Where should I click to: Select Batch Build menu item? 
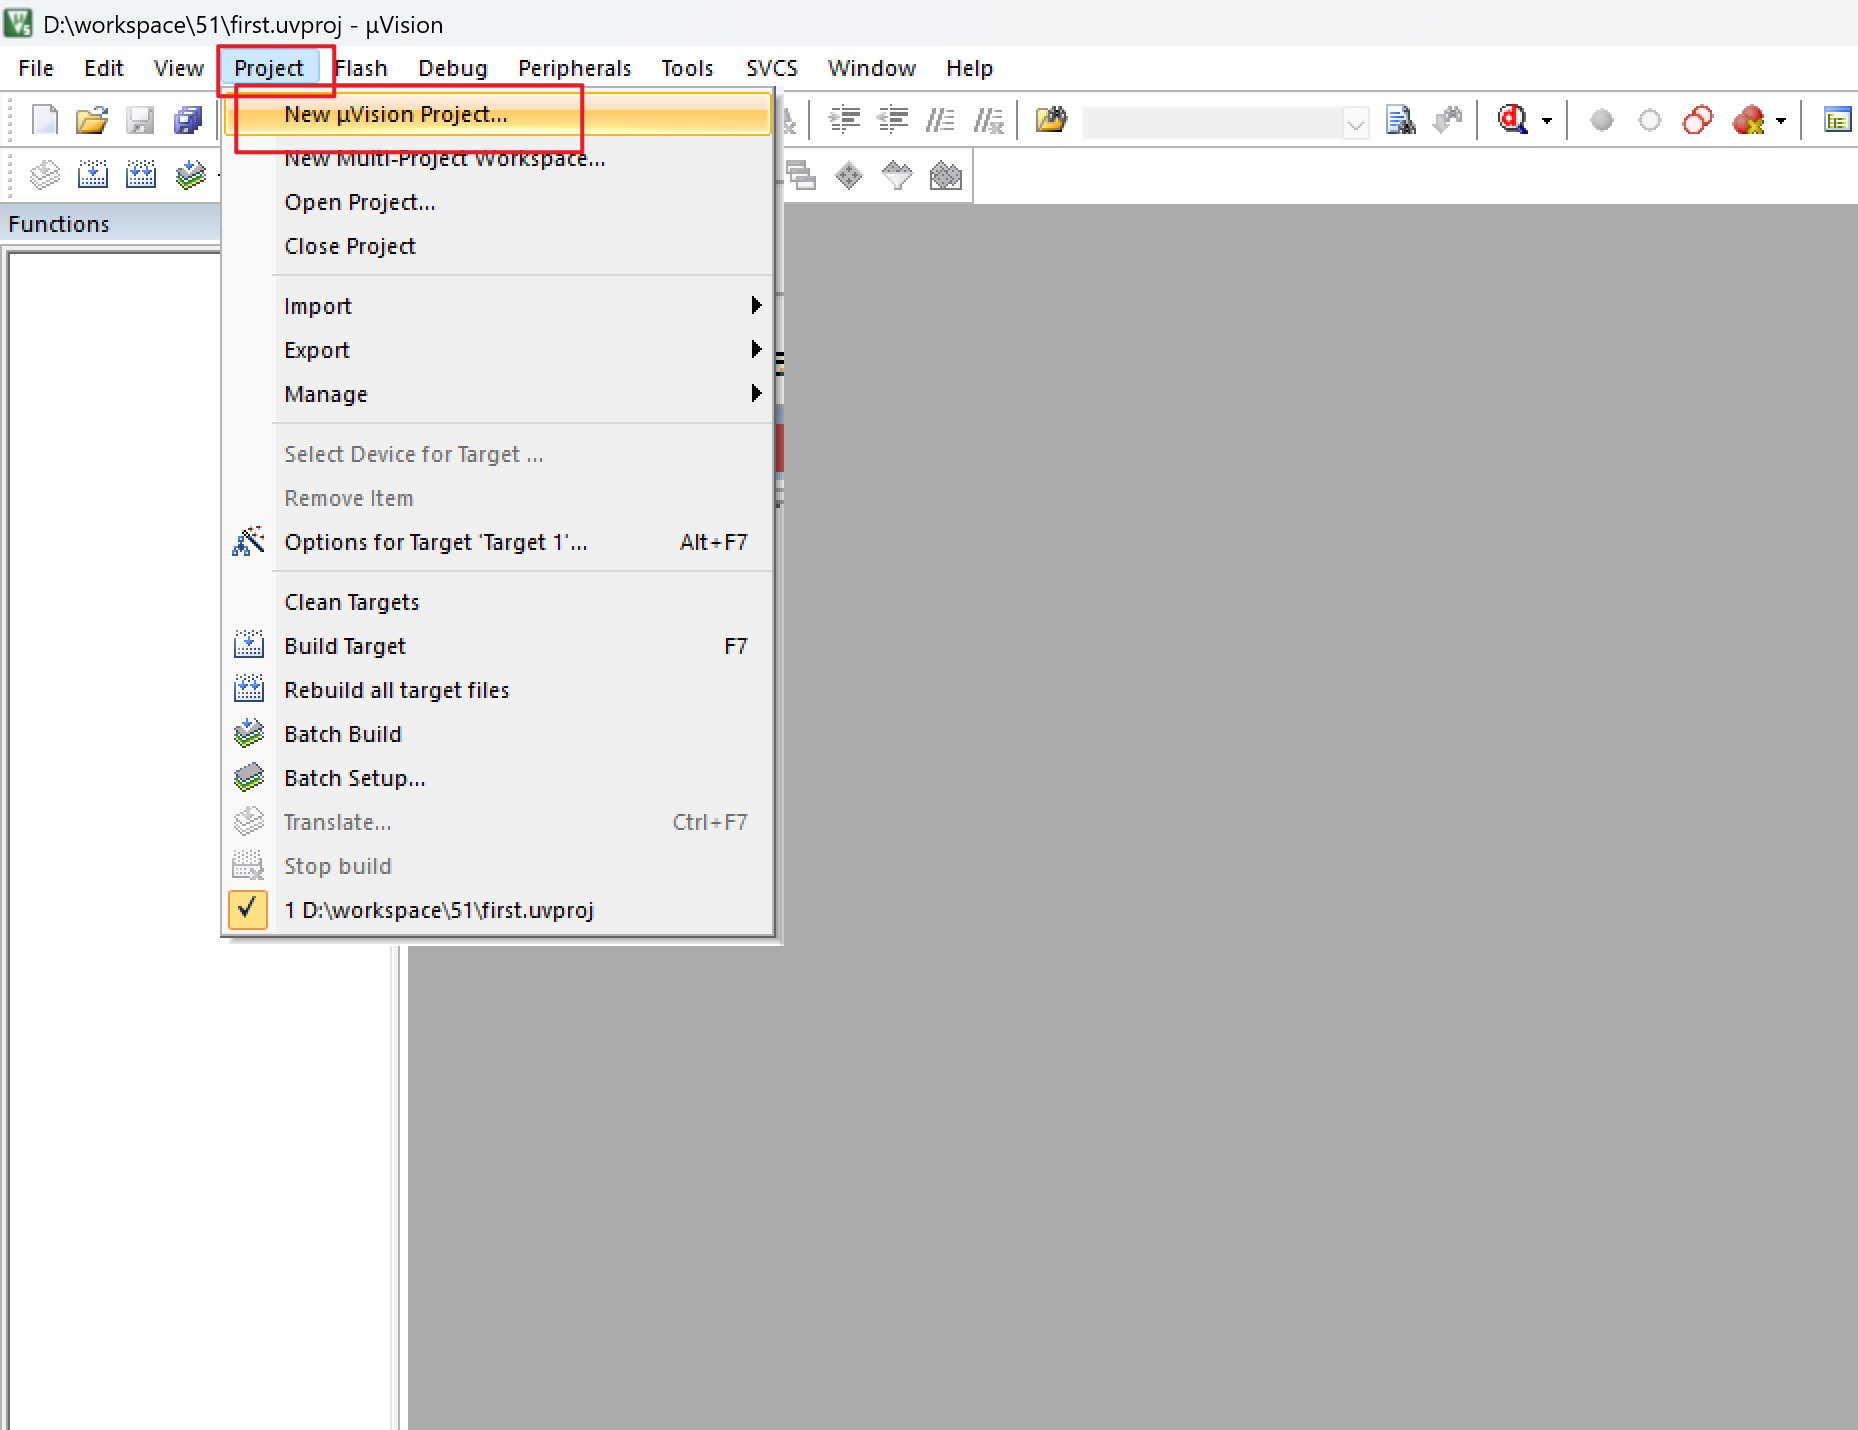499,734
